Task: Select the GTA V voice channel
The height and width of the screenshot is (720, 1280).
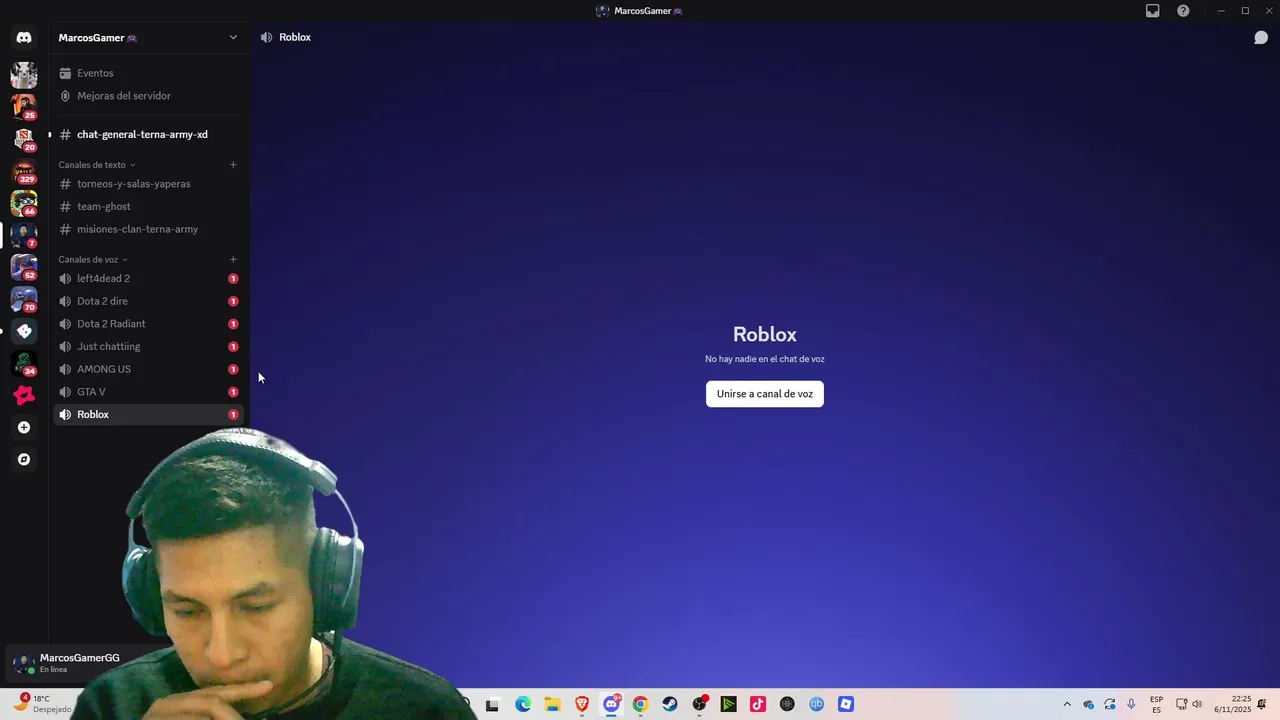Action: tap(148, 392)
